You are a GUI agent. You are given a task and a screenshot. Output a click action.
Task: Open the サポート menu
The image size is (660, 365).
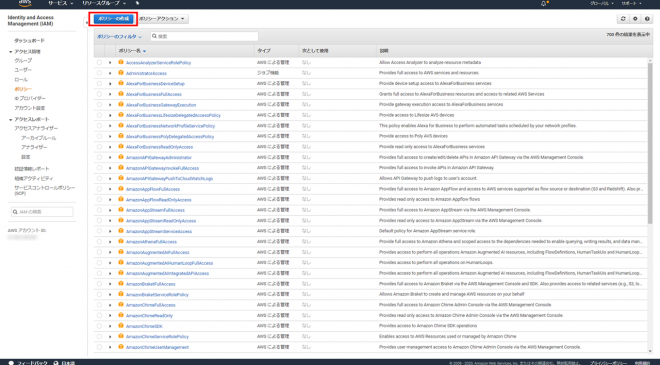631,3
